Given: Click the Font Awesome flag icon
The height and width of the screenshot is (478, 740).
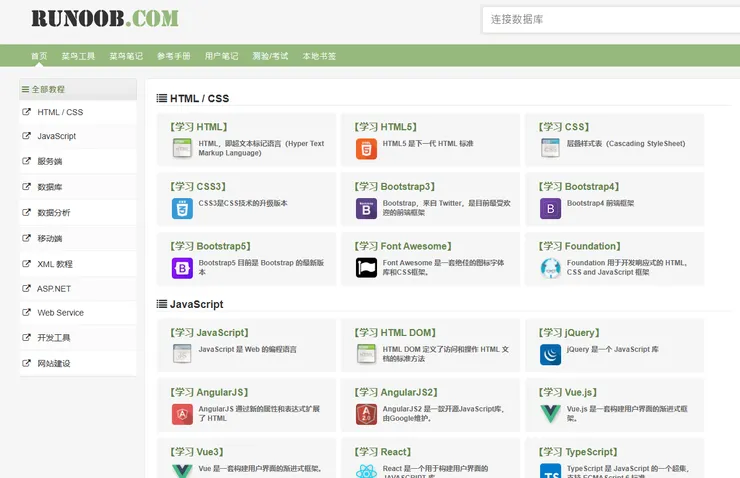Looking at the screenshot, I should [366, 268].
